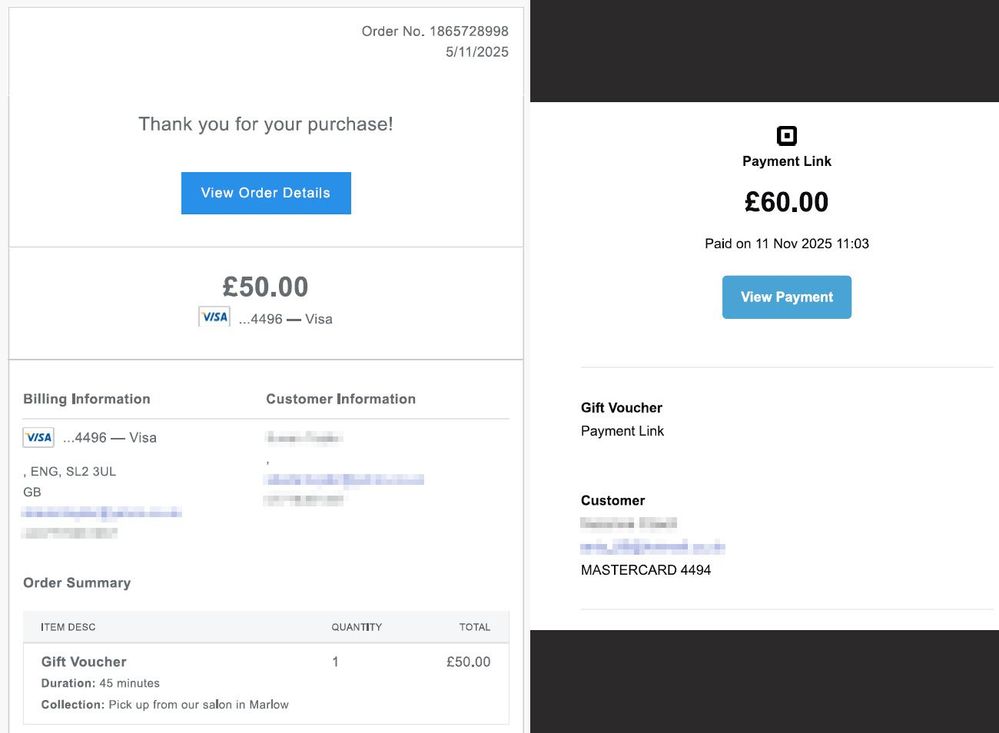Click the MASTERCARD 4494 text

tap(645, 570)
